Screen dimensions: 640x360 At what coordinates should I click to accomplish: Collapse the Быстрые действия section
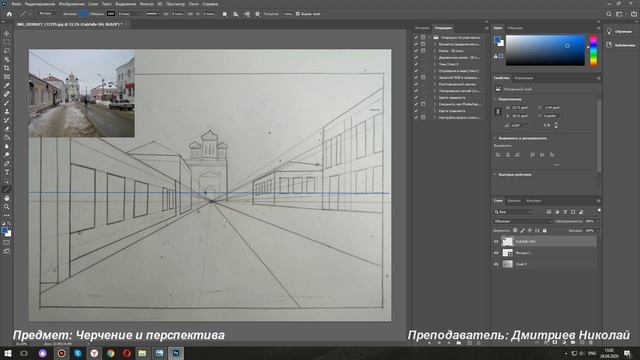495,174
